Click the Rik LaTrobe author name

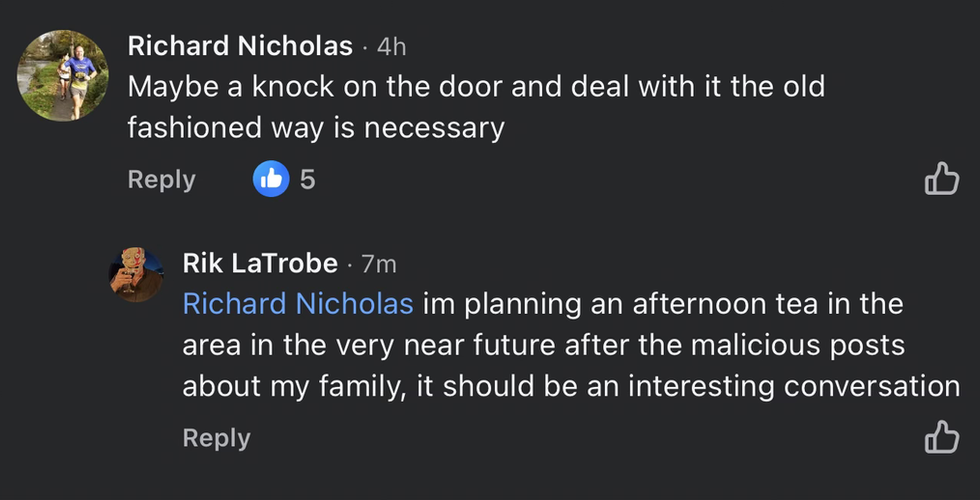[260, 263]
